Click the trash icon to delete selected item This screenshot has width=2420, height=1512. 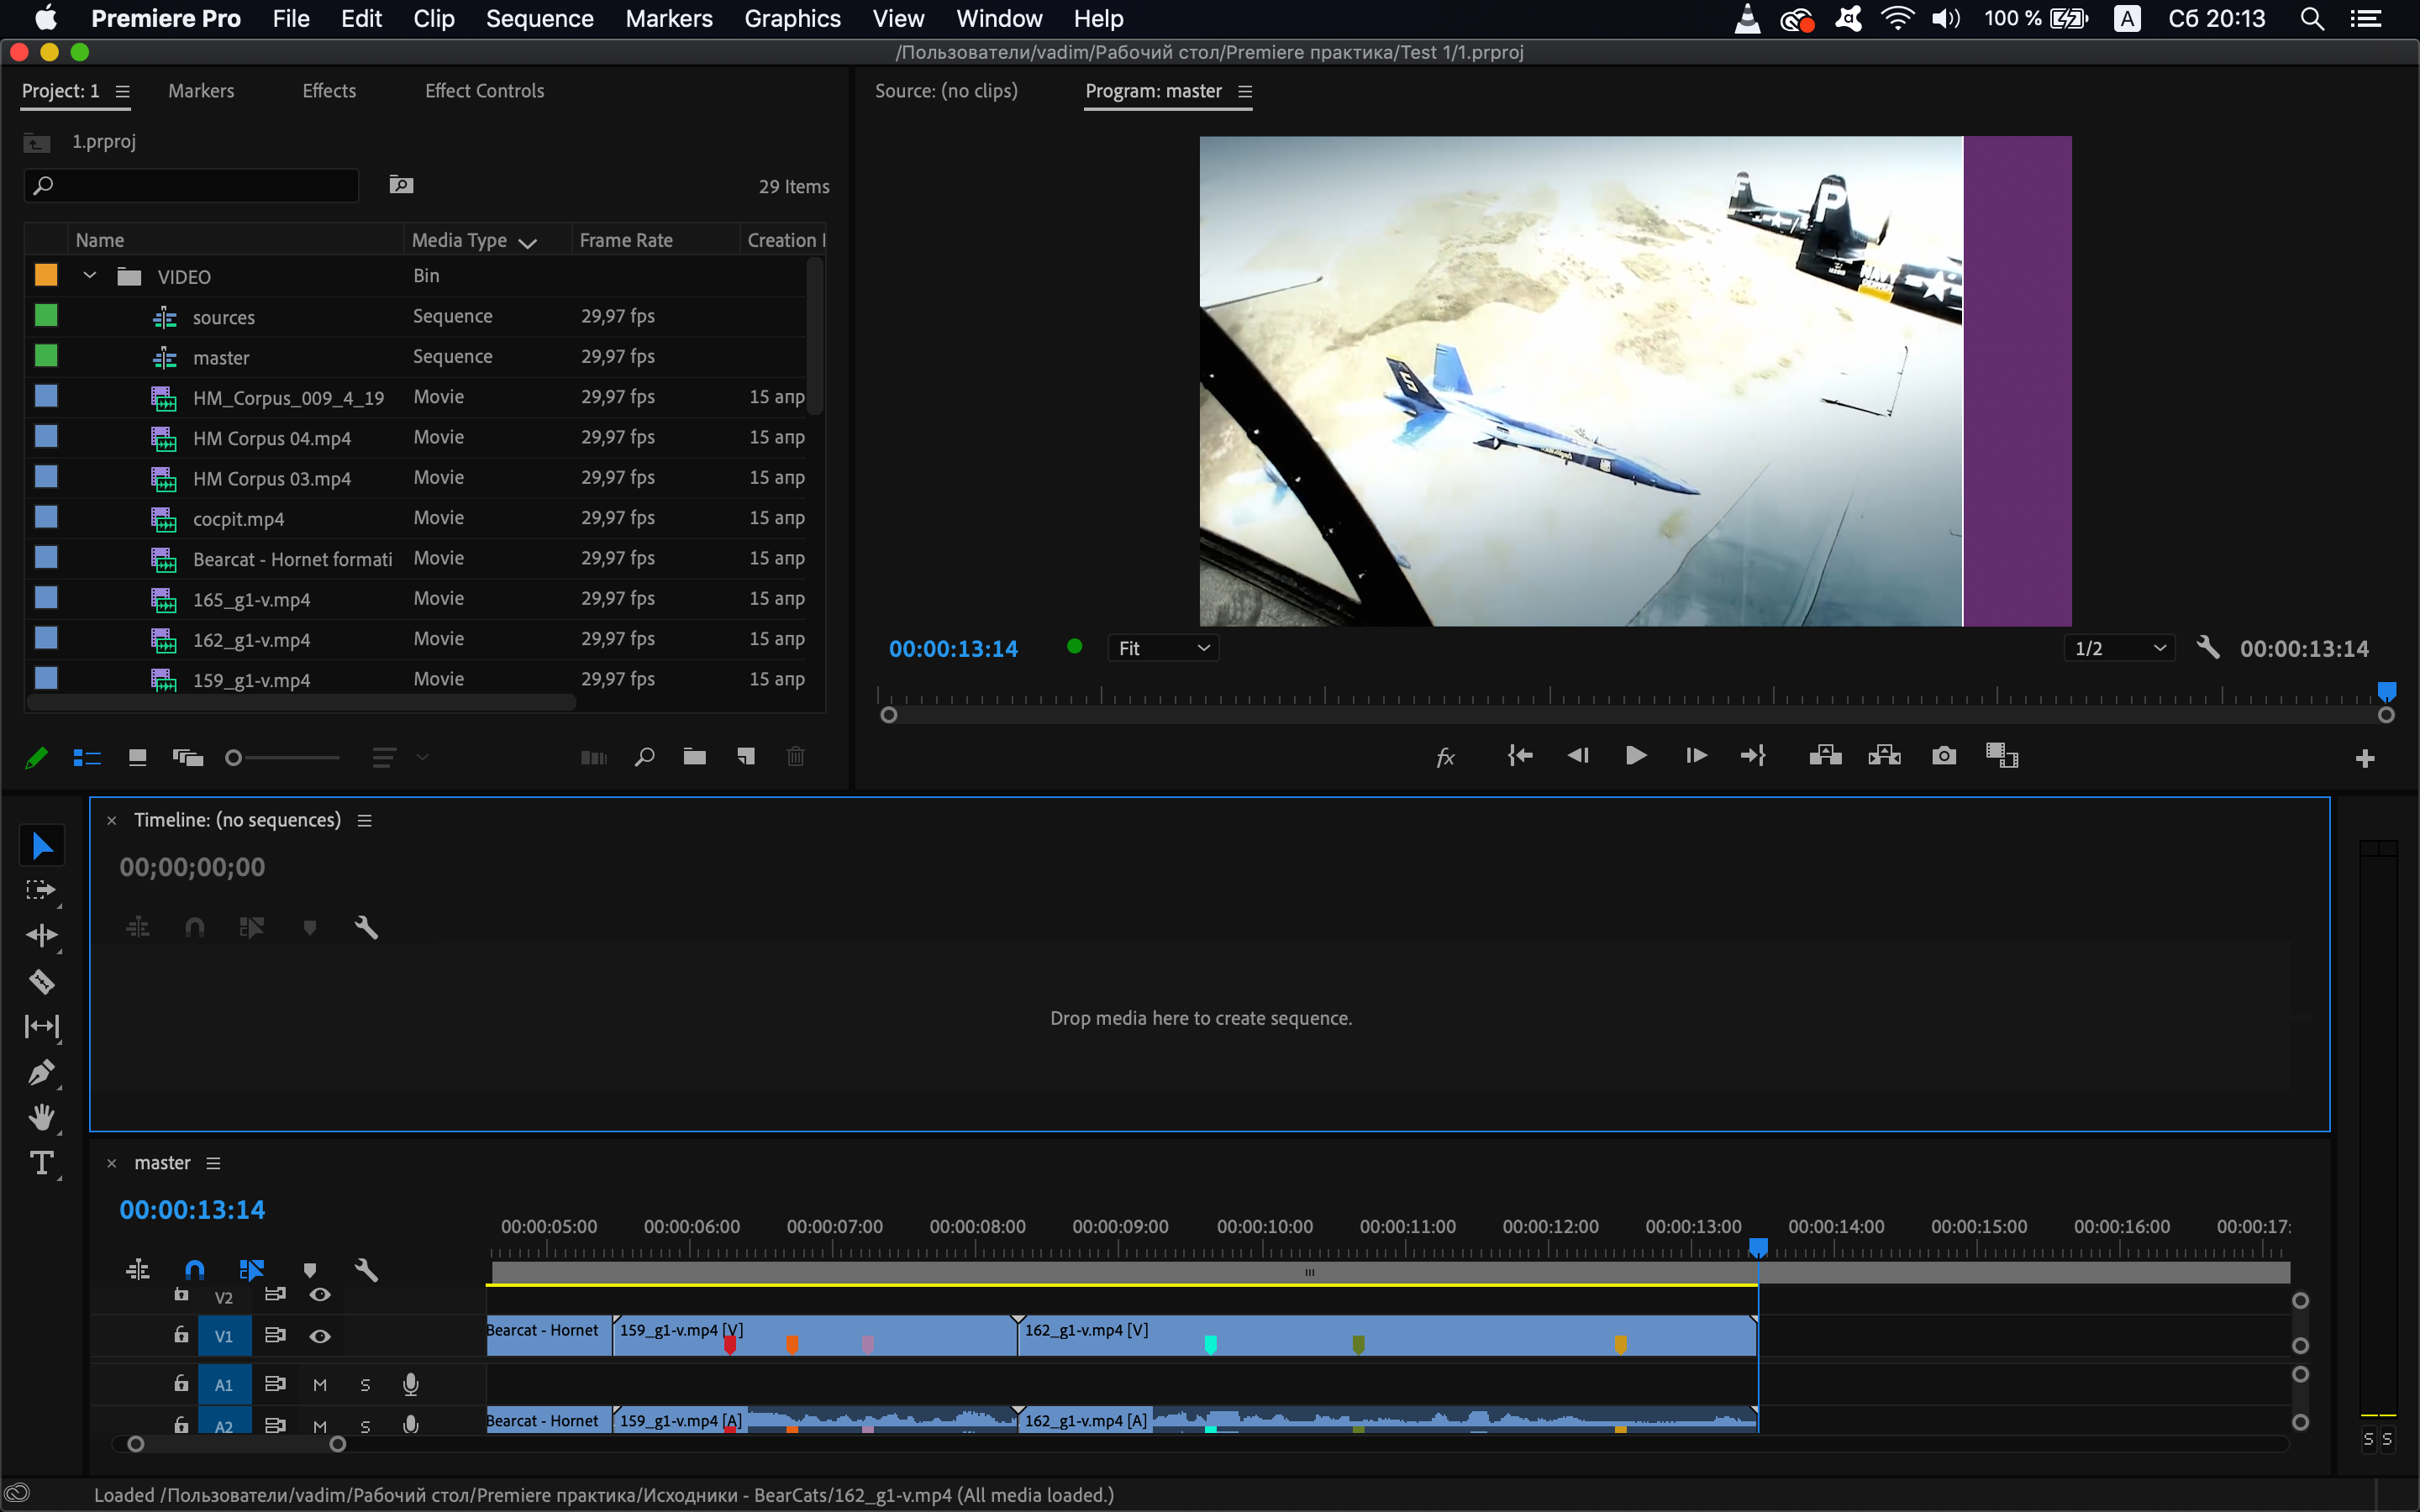[795, 757]
